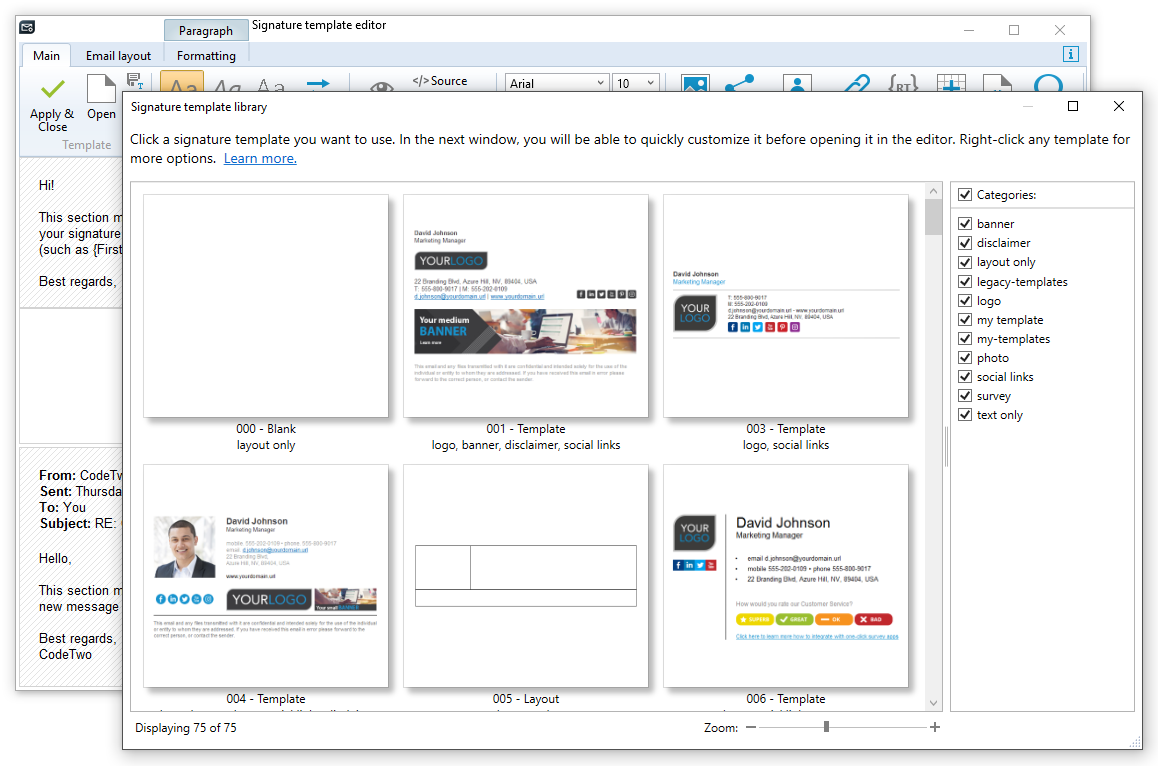
Task: Click the blue info icon in editor window
Action: (1071, 54)
